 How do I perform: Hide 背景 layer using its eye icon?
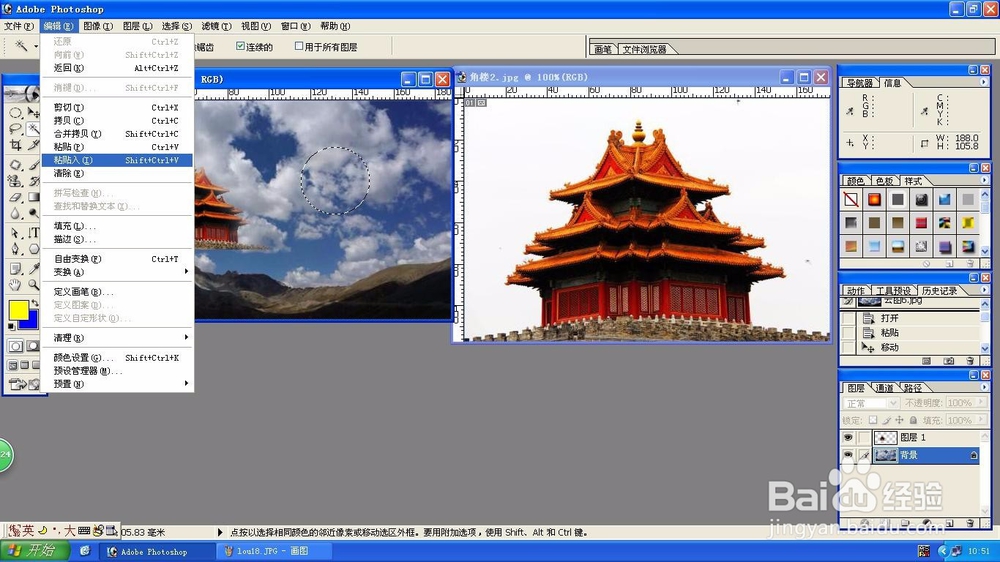(848, 455)
